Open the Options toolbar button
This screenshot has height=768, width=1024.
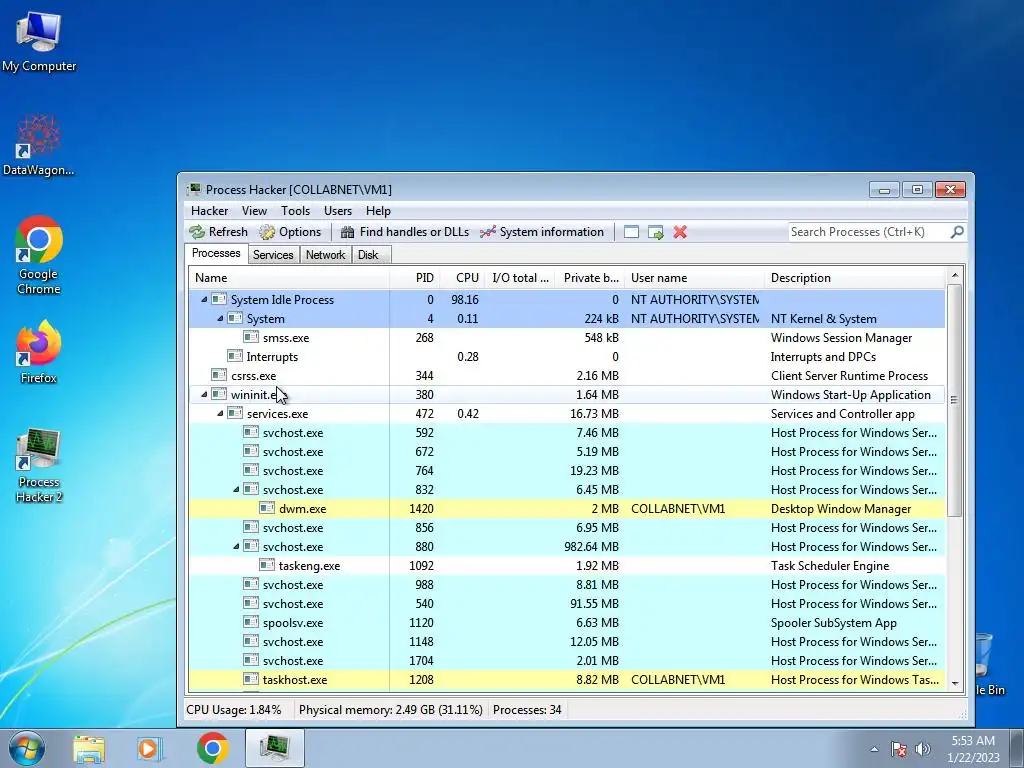[290, 232]
